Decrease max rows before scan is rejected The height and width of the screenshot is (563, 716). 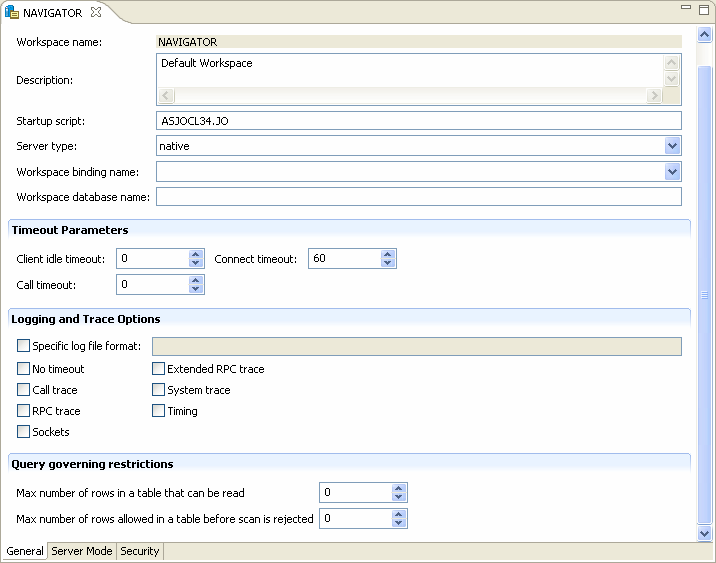pos(399,524)
